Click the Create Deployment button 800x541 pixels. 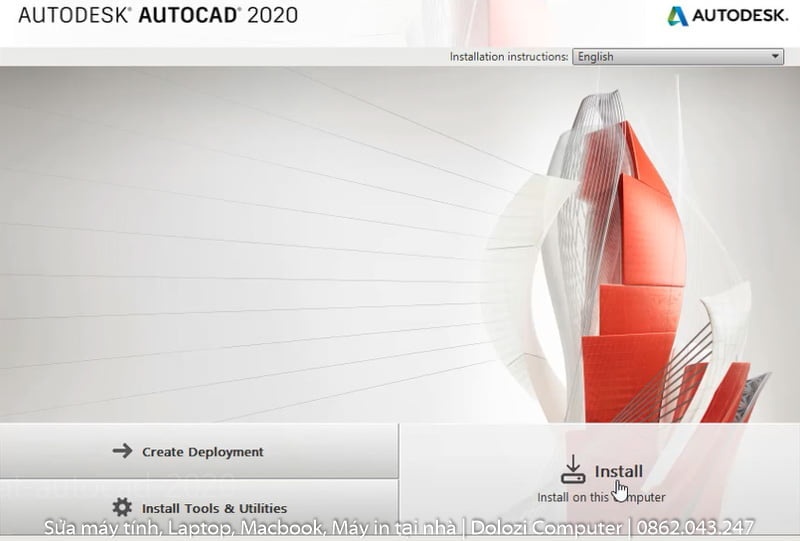(198, 452)
